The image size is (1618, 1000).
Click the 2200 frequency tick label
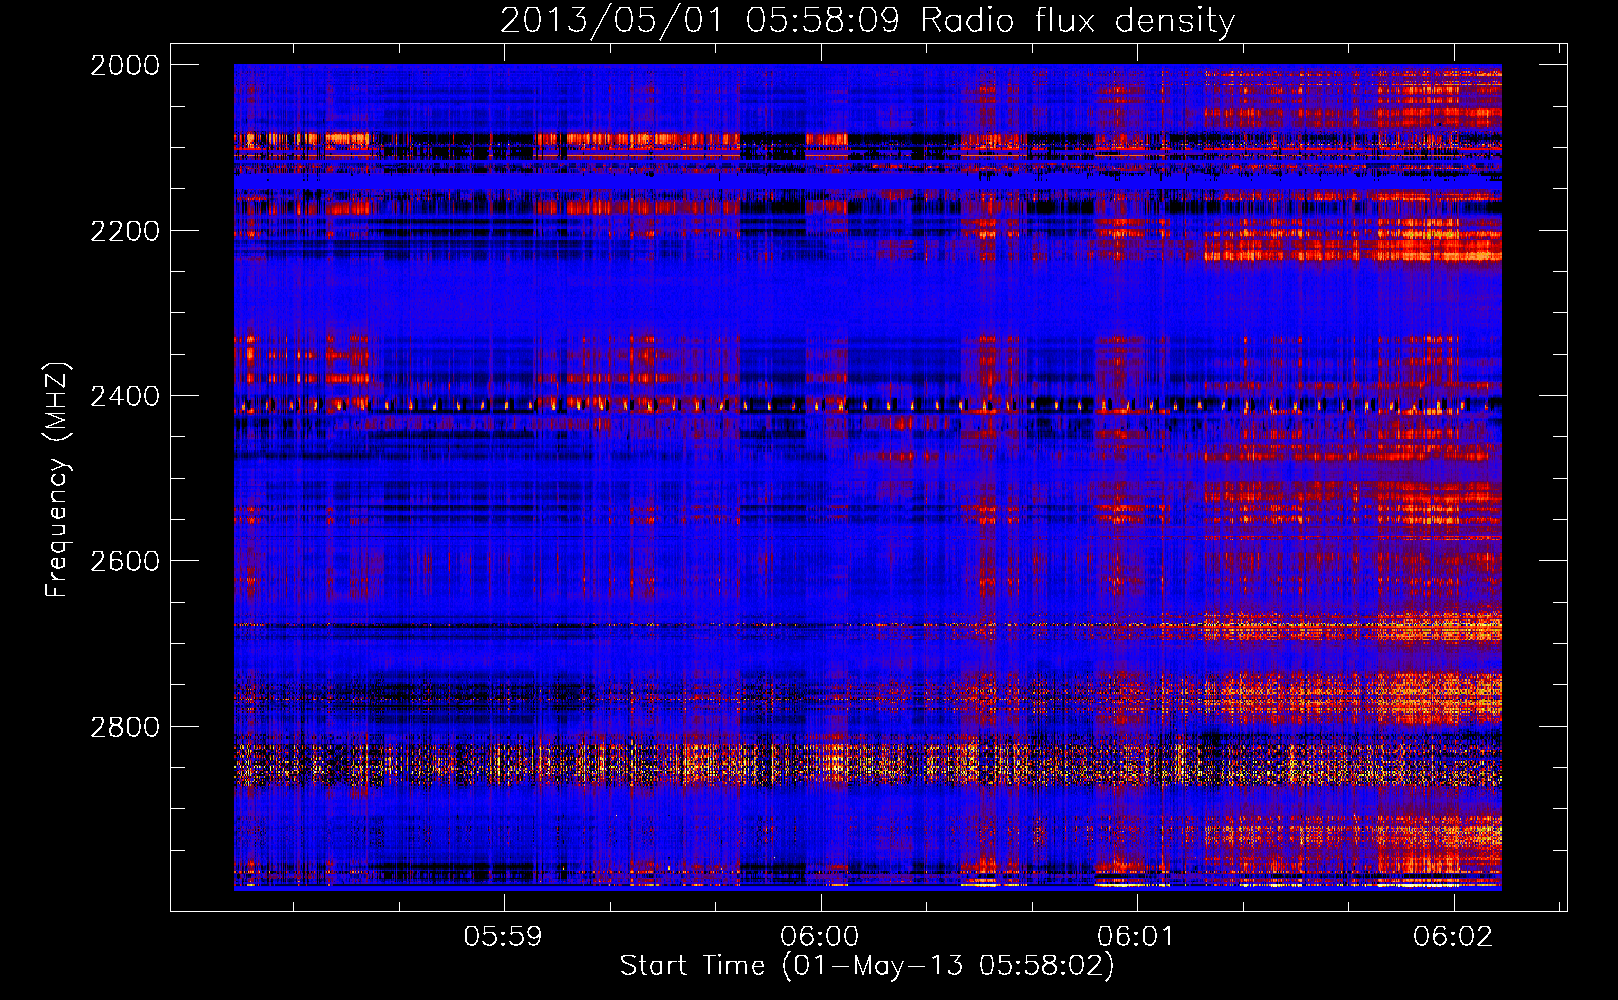tap(125, 231)
